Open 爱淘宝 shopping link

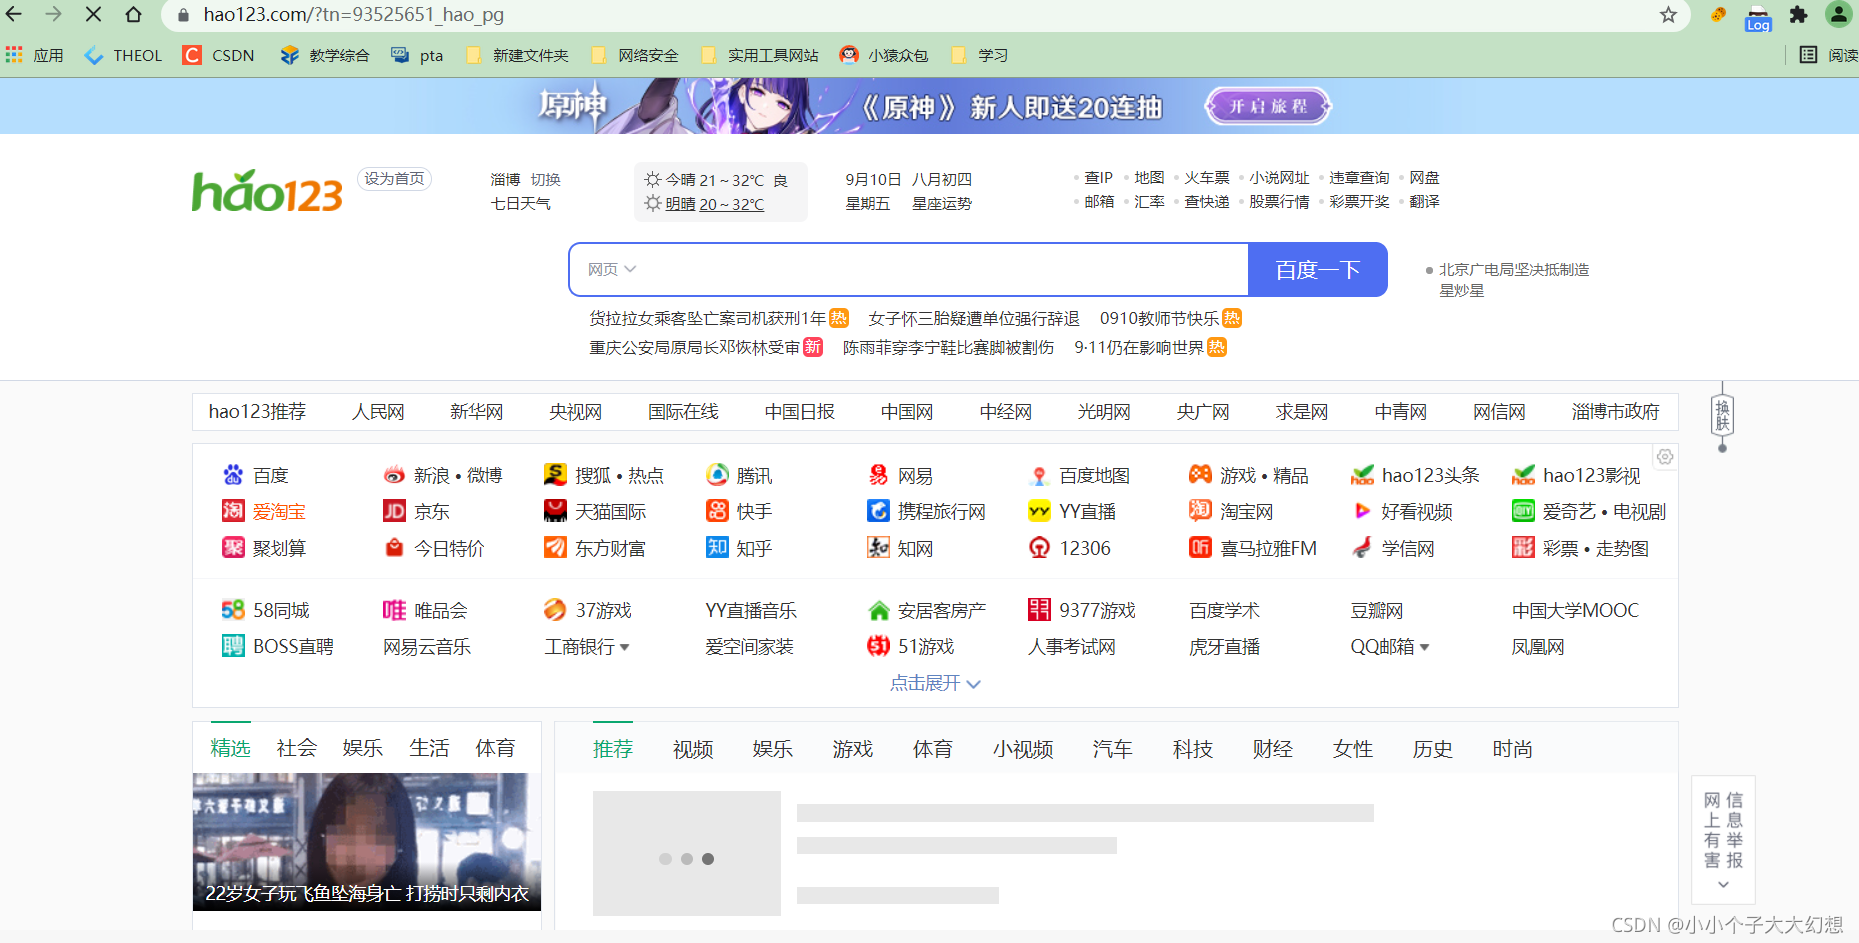(264, 511)
